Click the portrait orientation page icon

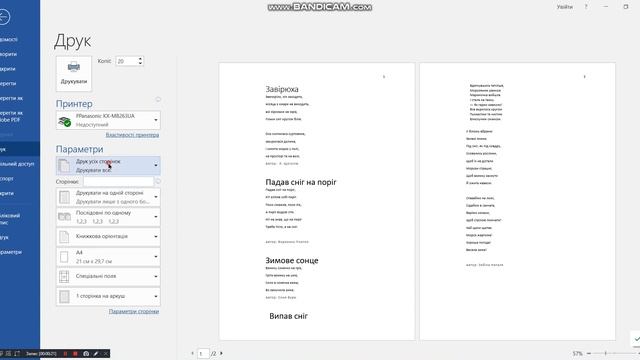[64, 237]
